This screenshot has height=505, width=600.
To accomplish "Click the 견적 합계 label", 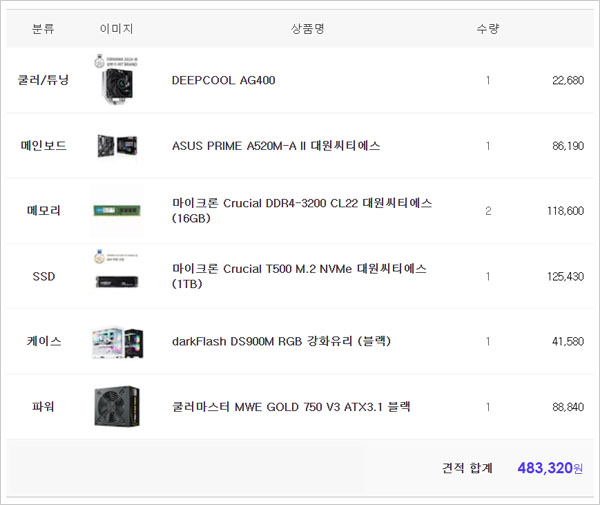I will (467, 468).
